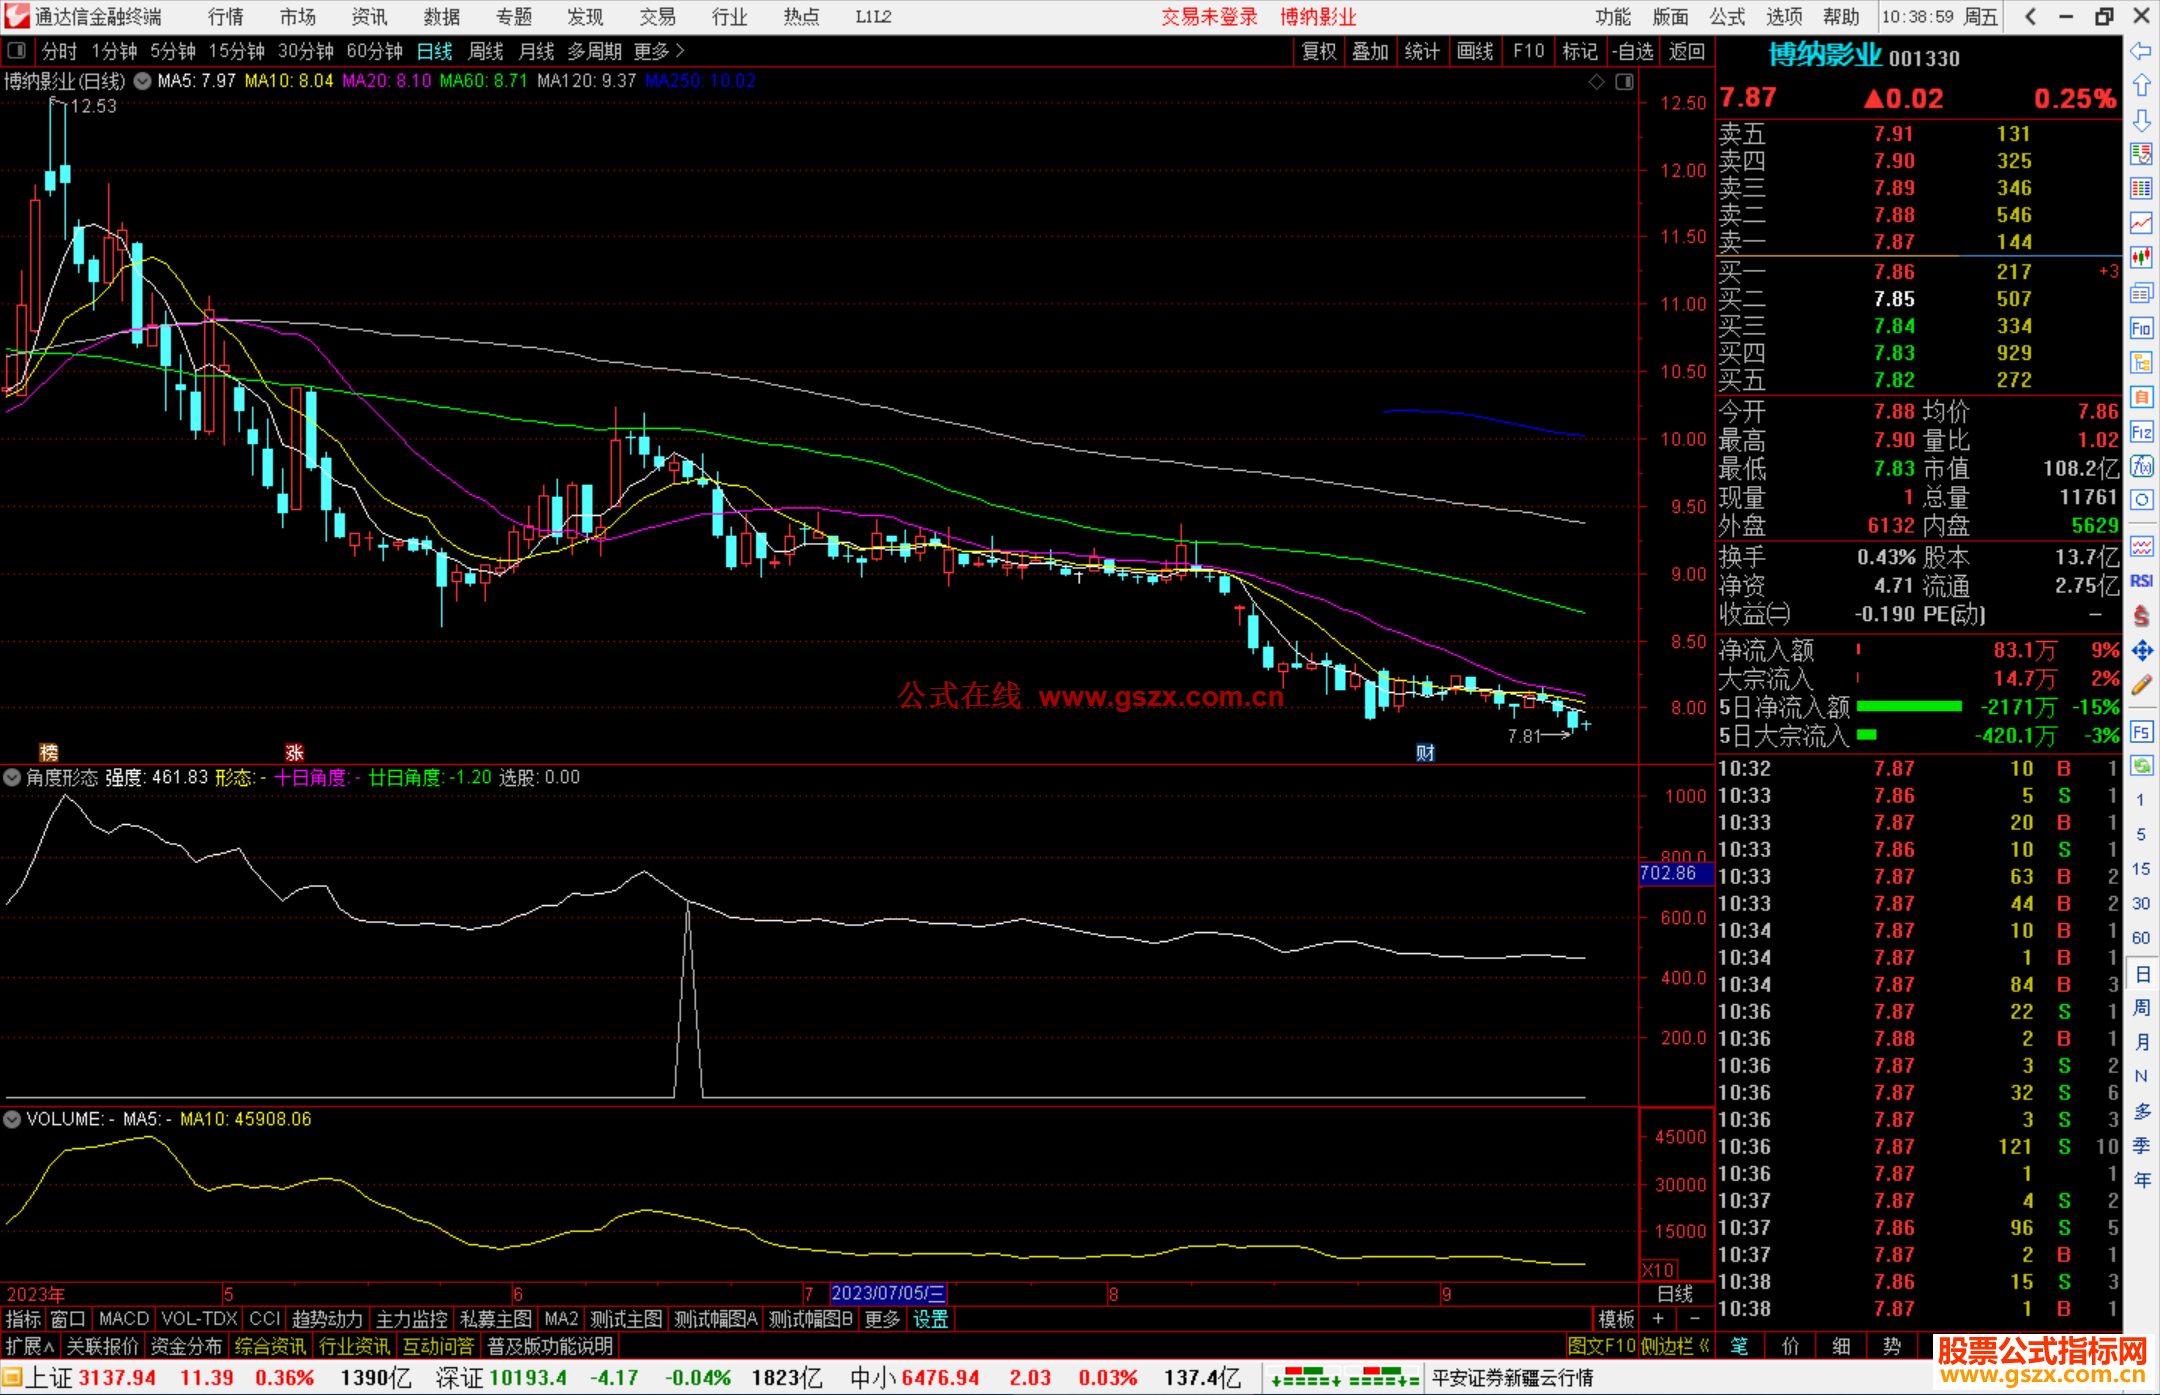The image size is (2160, 1395).
Task: Select the pencil drawing tool icon
Action: 2141,685
